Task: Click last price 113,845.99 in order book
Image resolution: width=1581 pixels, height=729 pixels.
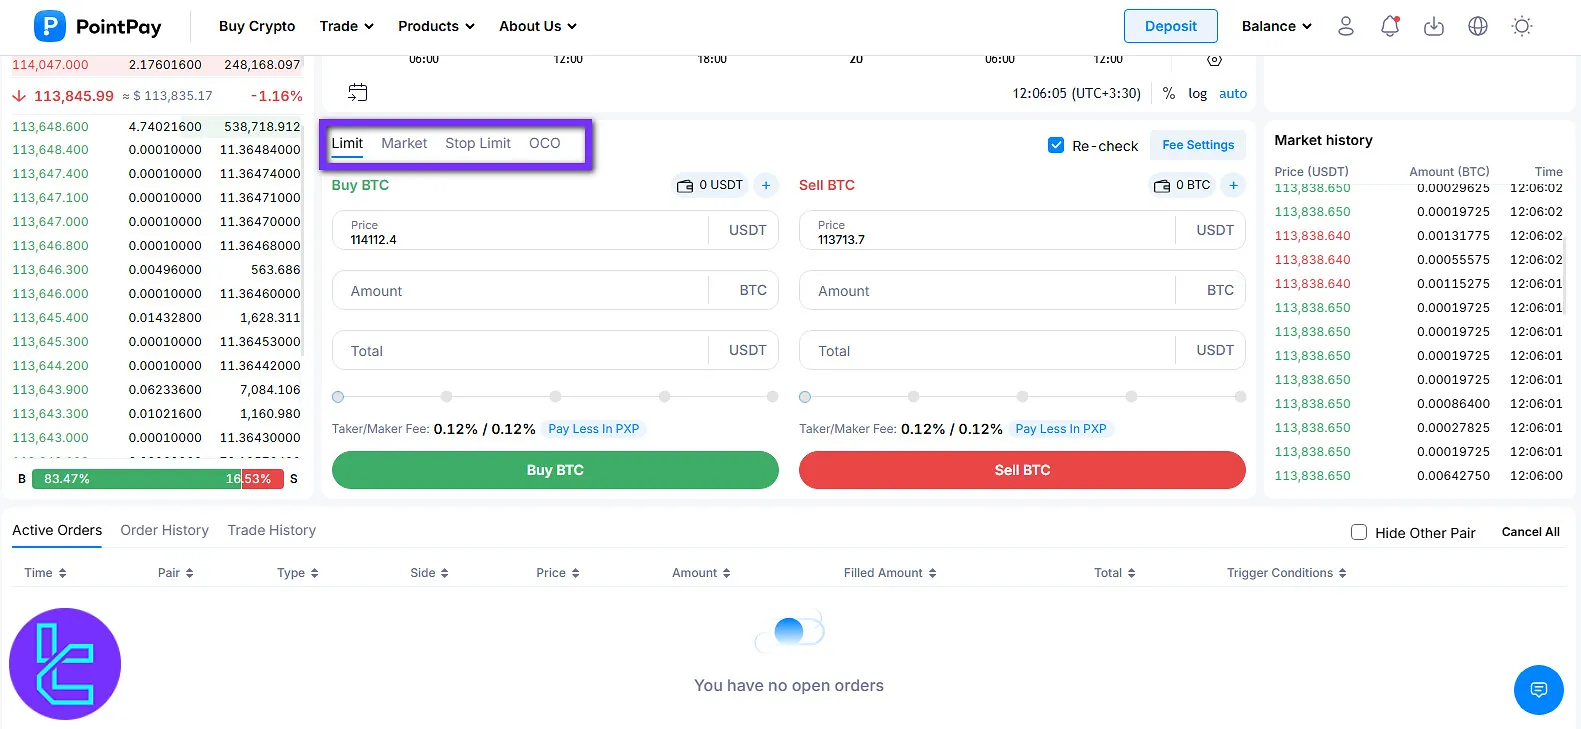Action: click(74, 96)
